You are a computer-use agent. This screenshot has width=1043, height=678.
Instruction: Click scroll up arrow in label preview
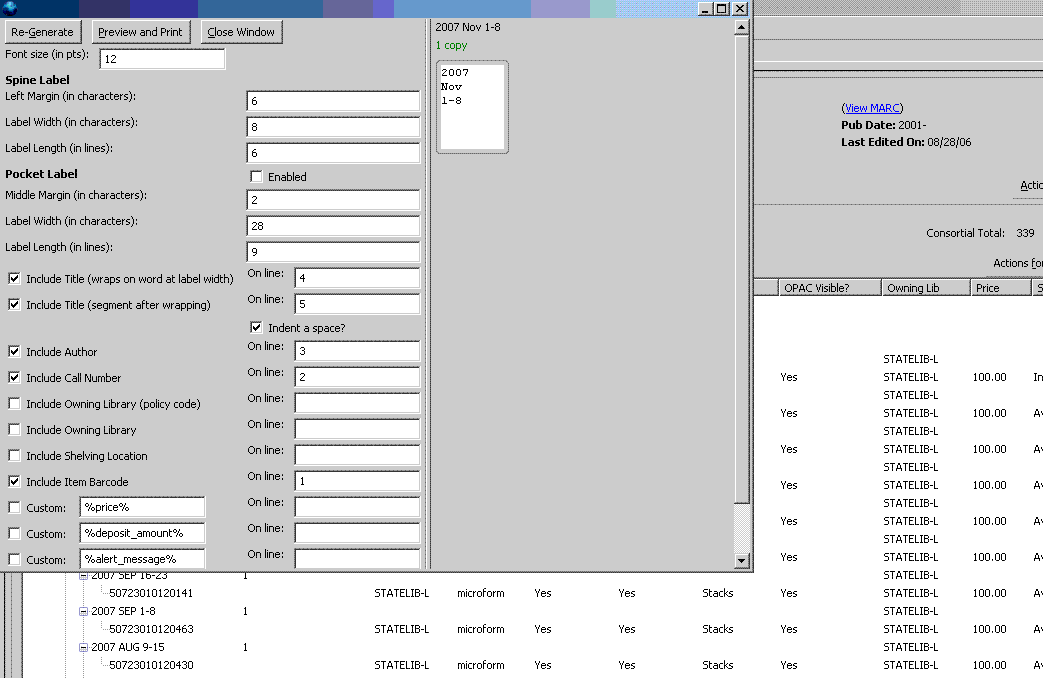[x=741, y=27]
